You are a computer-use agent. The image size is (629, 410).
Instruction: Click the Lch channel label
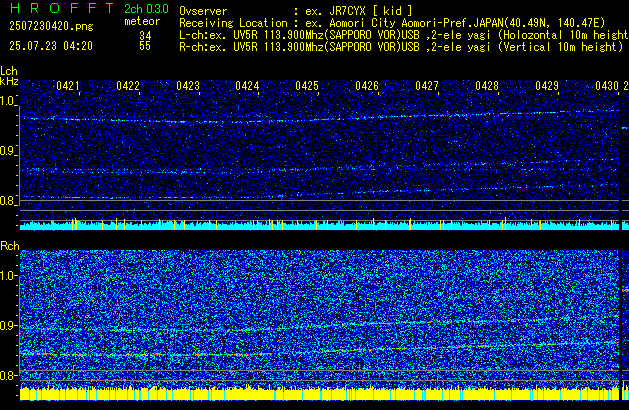[x=9, y=71]
